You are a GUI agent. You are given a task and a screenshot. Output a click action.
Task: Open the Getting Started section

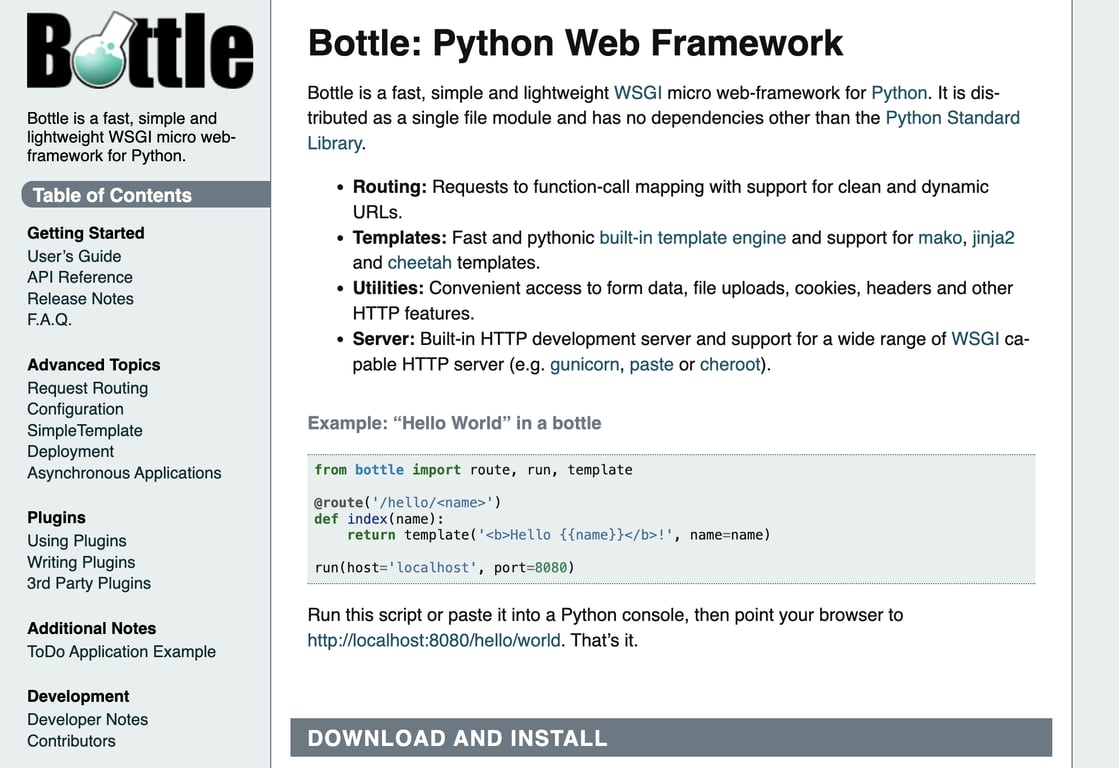86,233
